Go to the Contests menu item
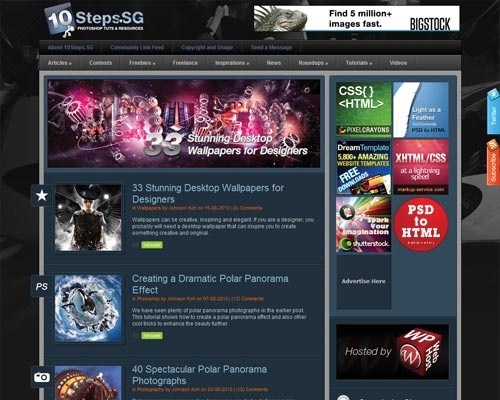This screenshot has height=400, width=500. coord(100,63)
